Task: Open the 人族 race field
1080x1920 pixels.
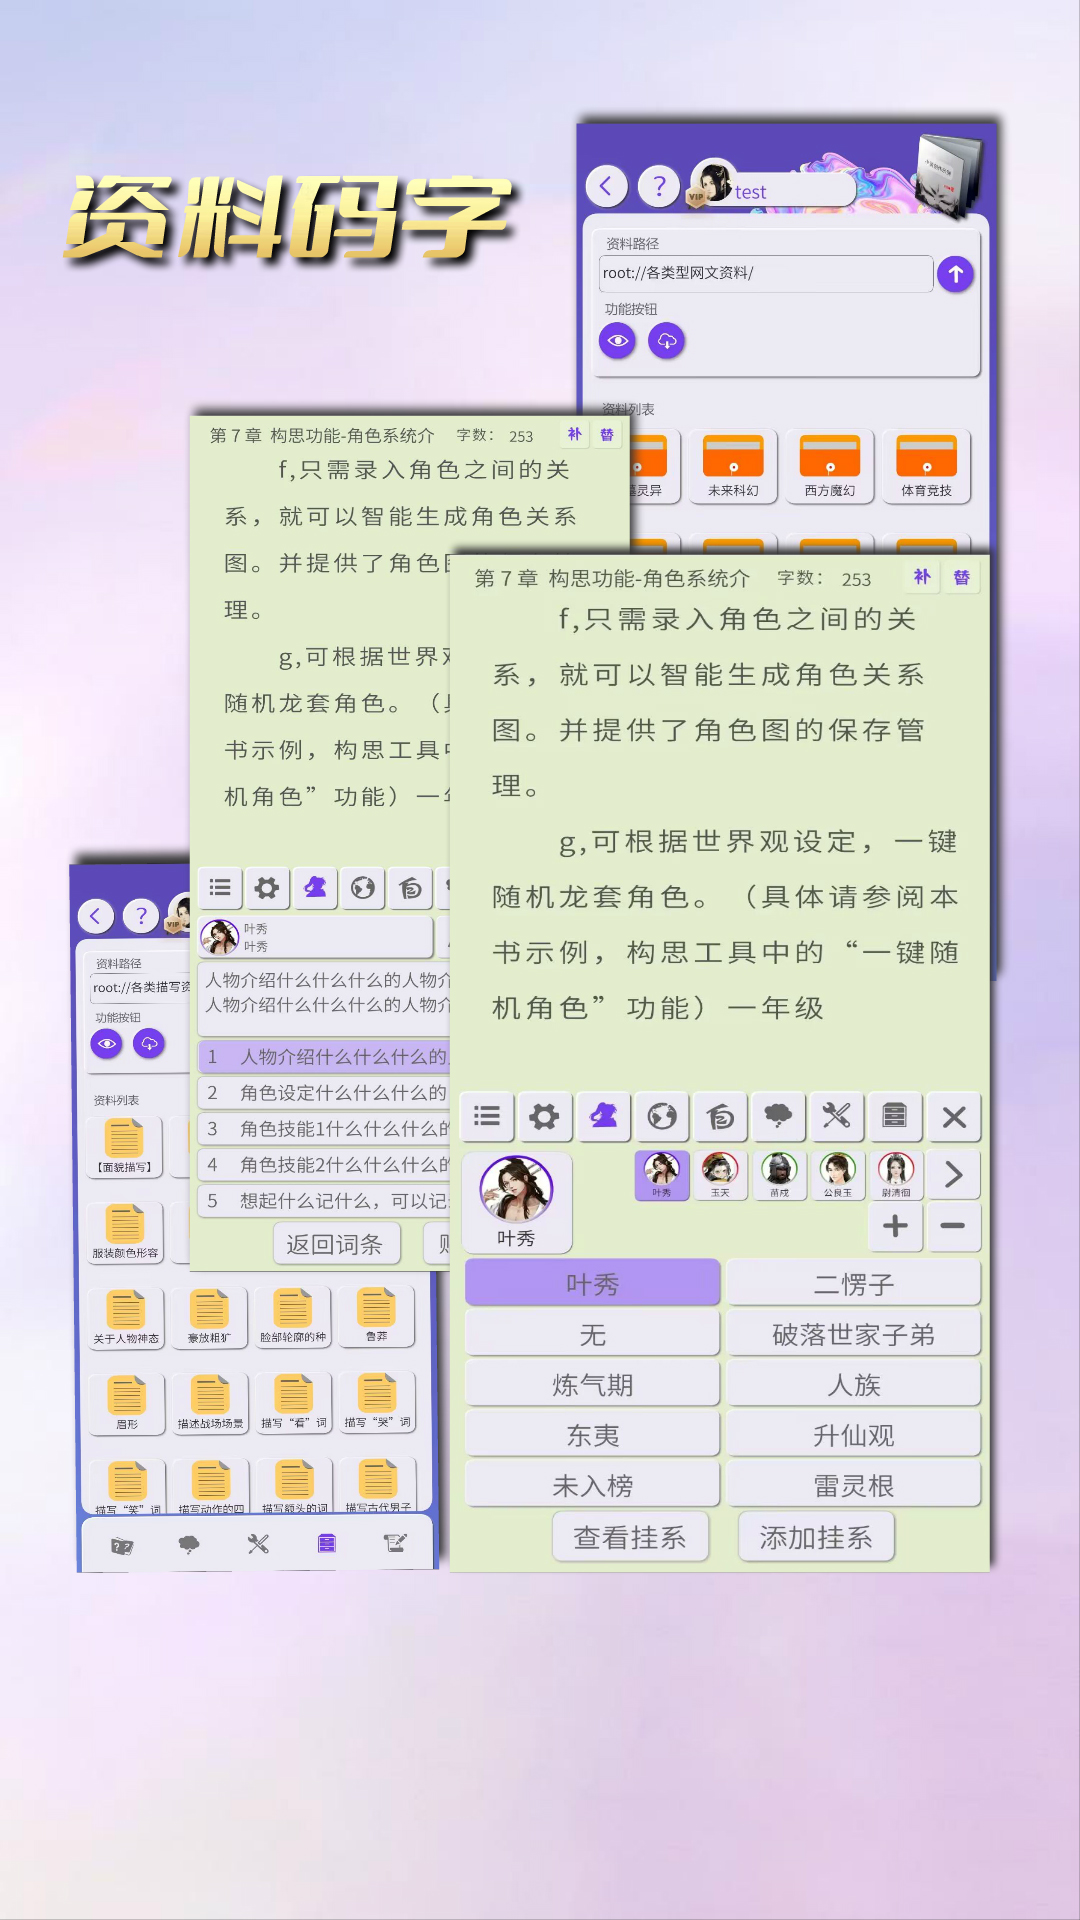Action: click(853, 1385)
